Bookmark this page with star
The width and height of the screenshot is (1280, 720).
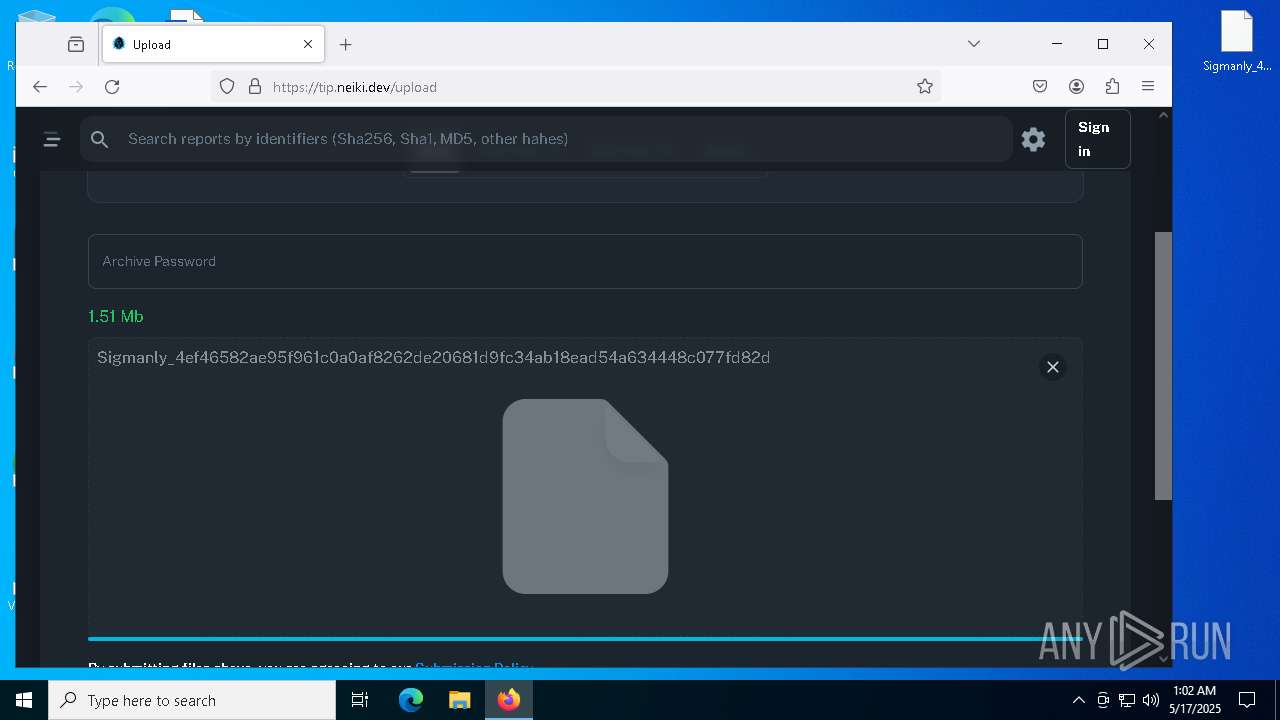coord(925,87)
